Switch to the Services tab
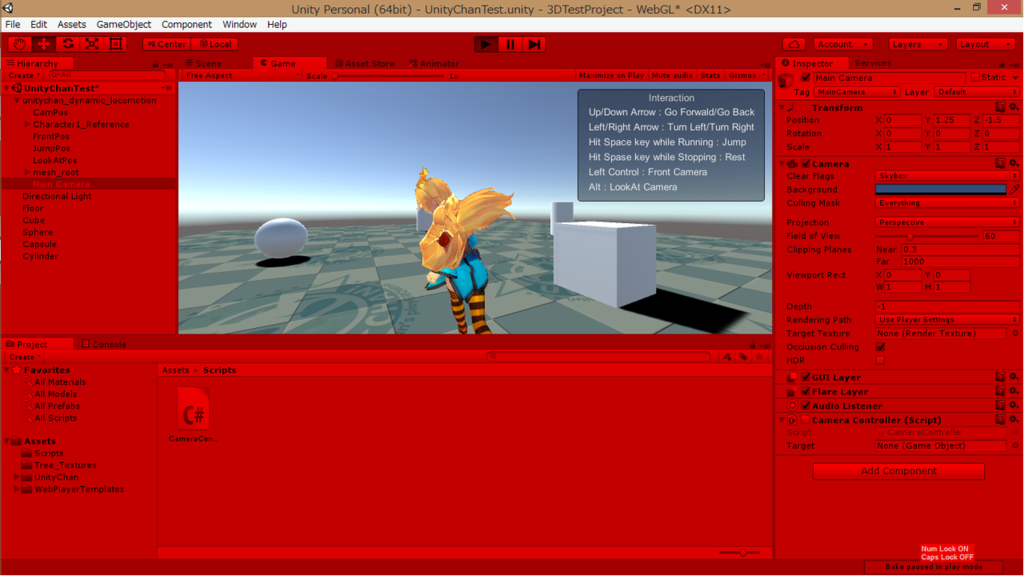1024x576 pixels. (x=872, y=63)
